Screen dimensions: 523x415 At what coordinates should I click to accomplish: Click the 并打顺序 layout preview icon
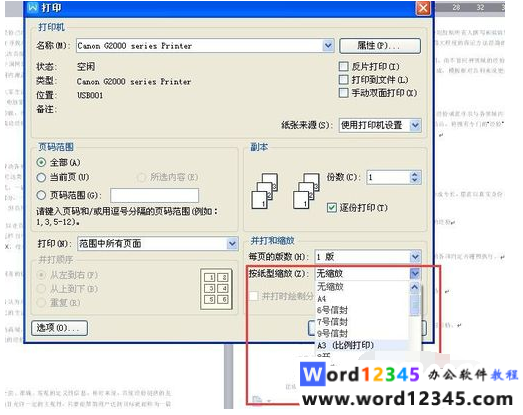216,289
